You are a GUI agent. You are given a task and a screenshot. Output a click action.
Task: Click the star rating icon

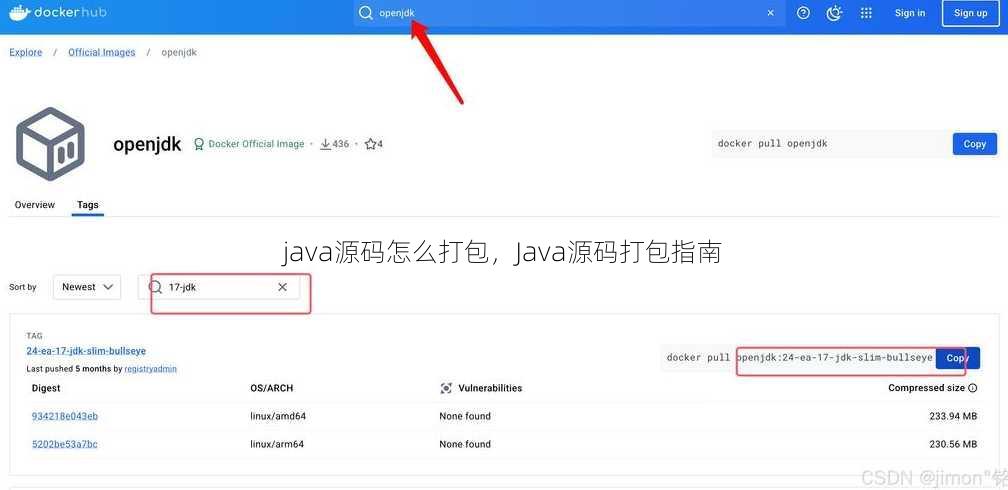click(x=370, y=144)
